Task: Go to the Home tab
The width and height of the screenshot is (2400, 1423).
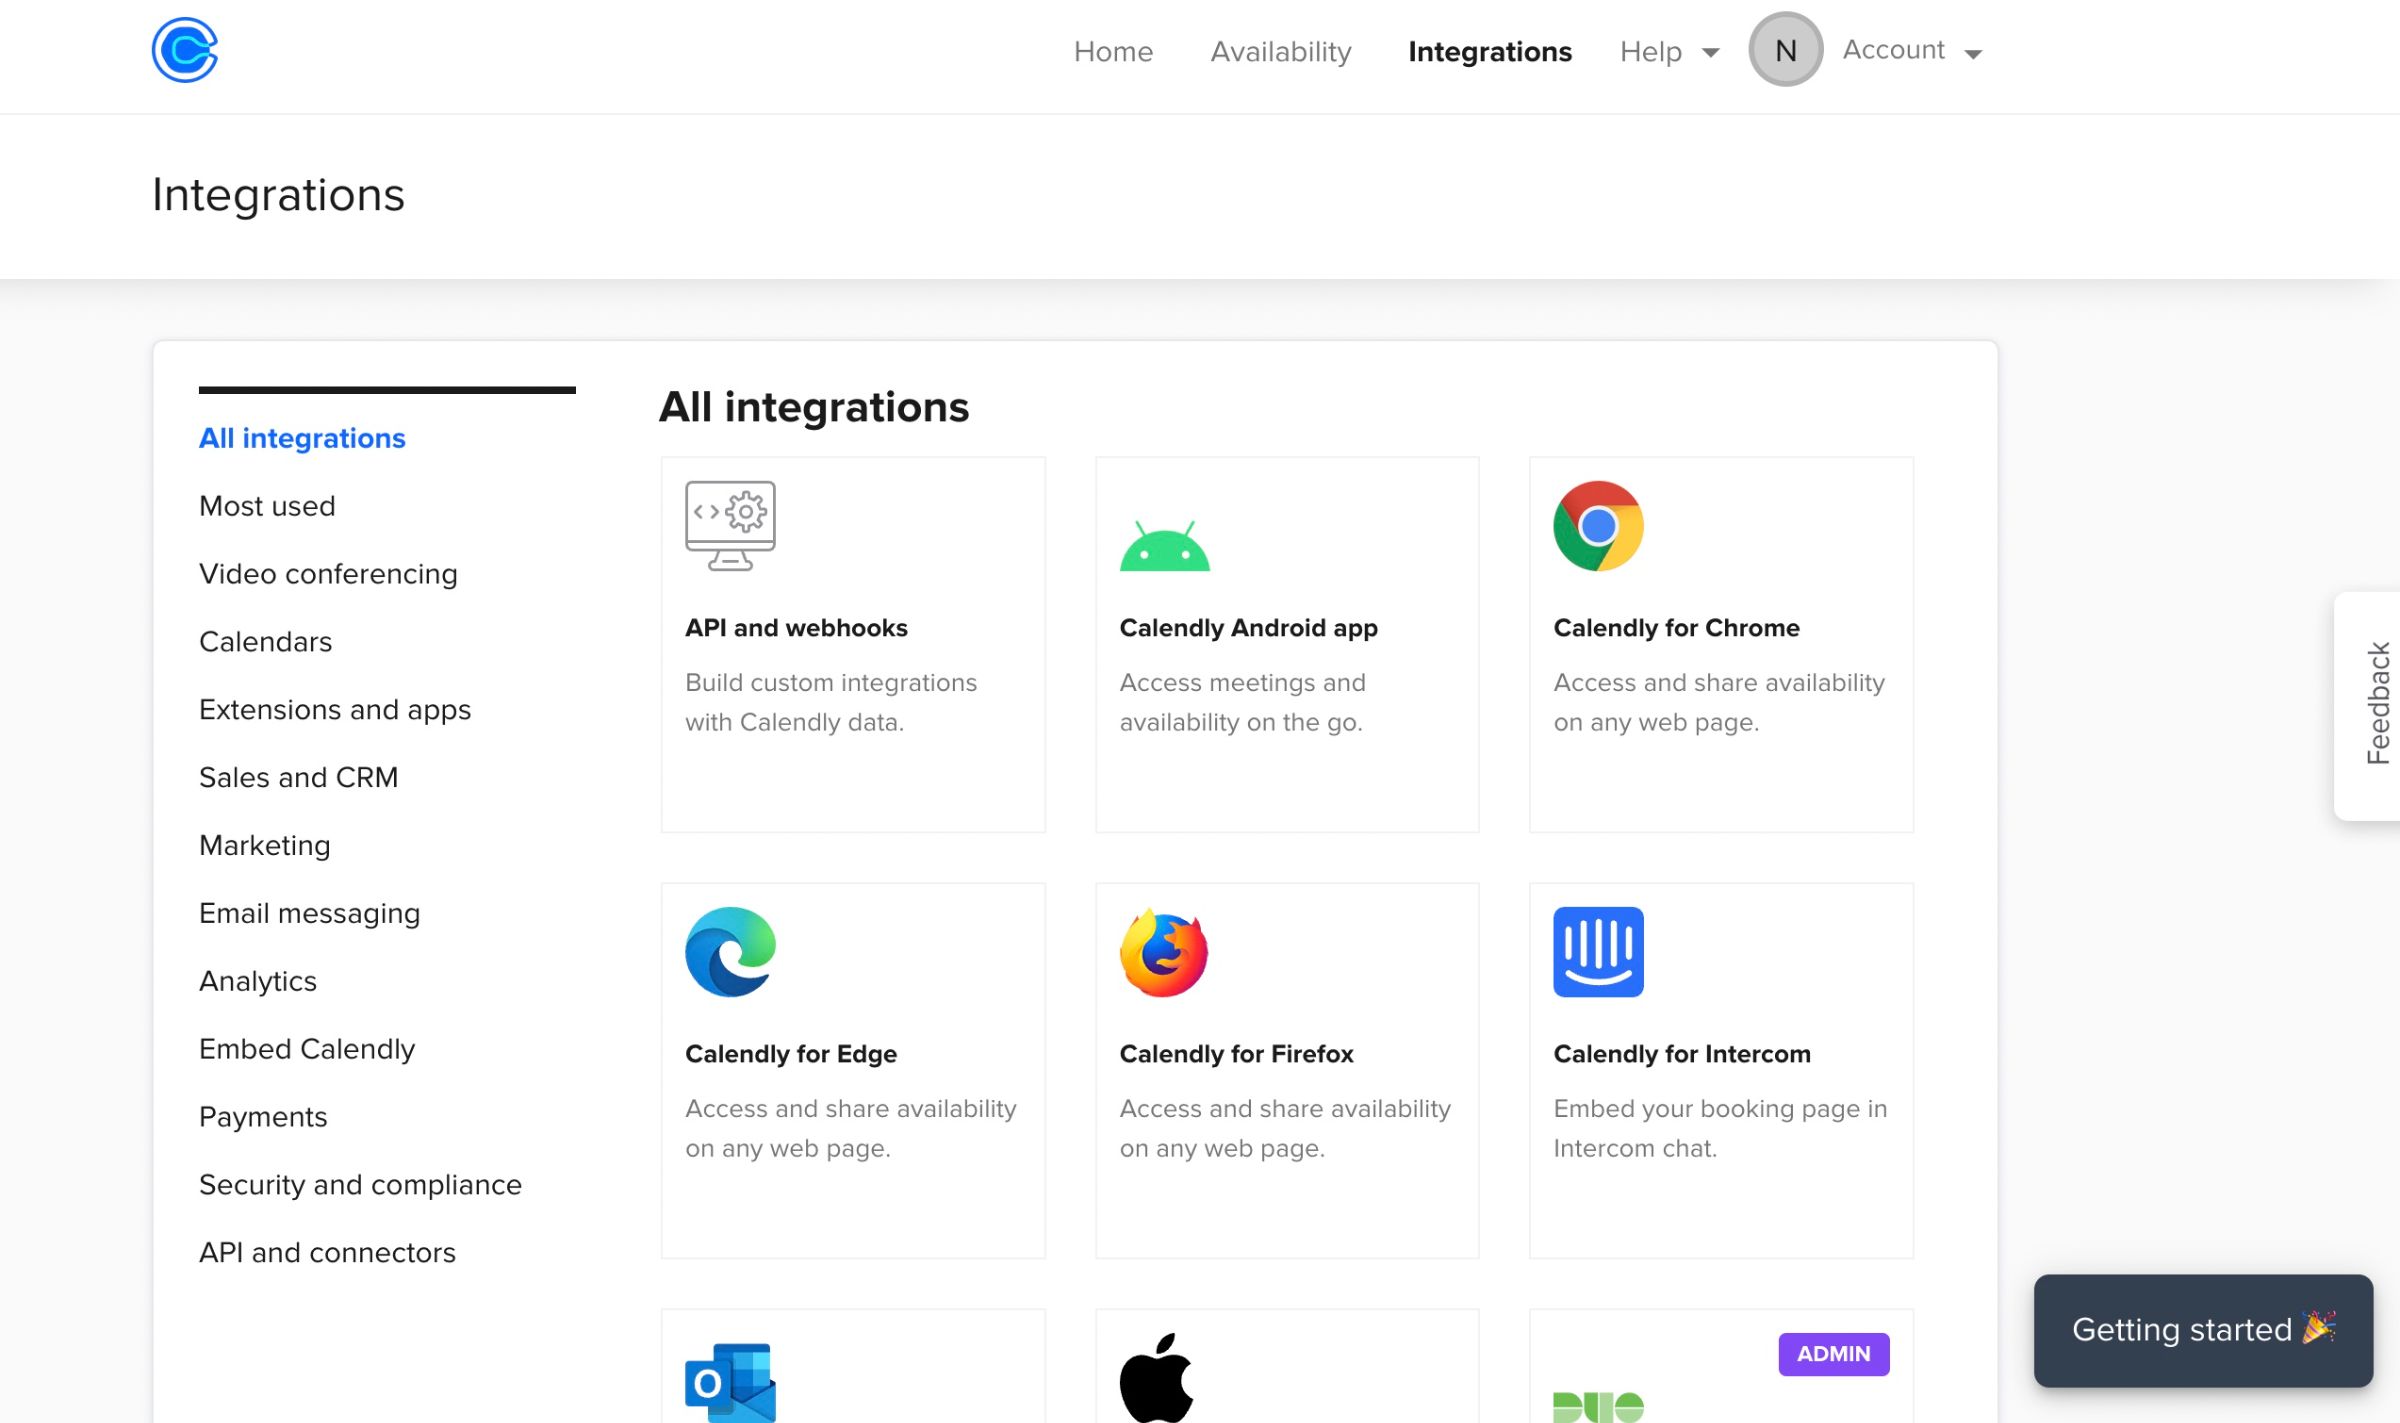Action: pos(1113,51)
